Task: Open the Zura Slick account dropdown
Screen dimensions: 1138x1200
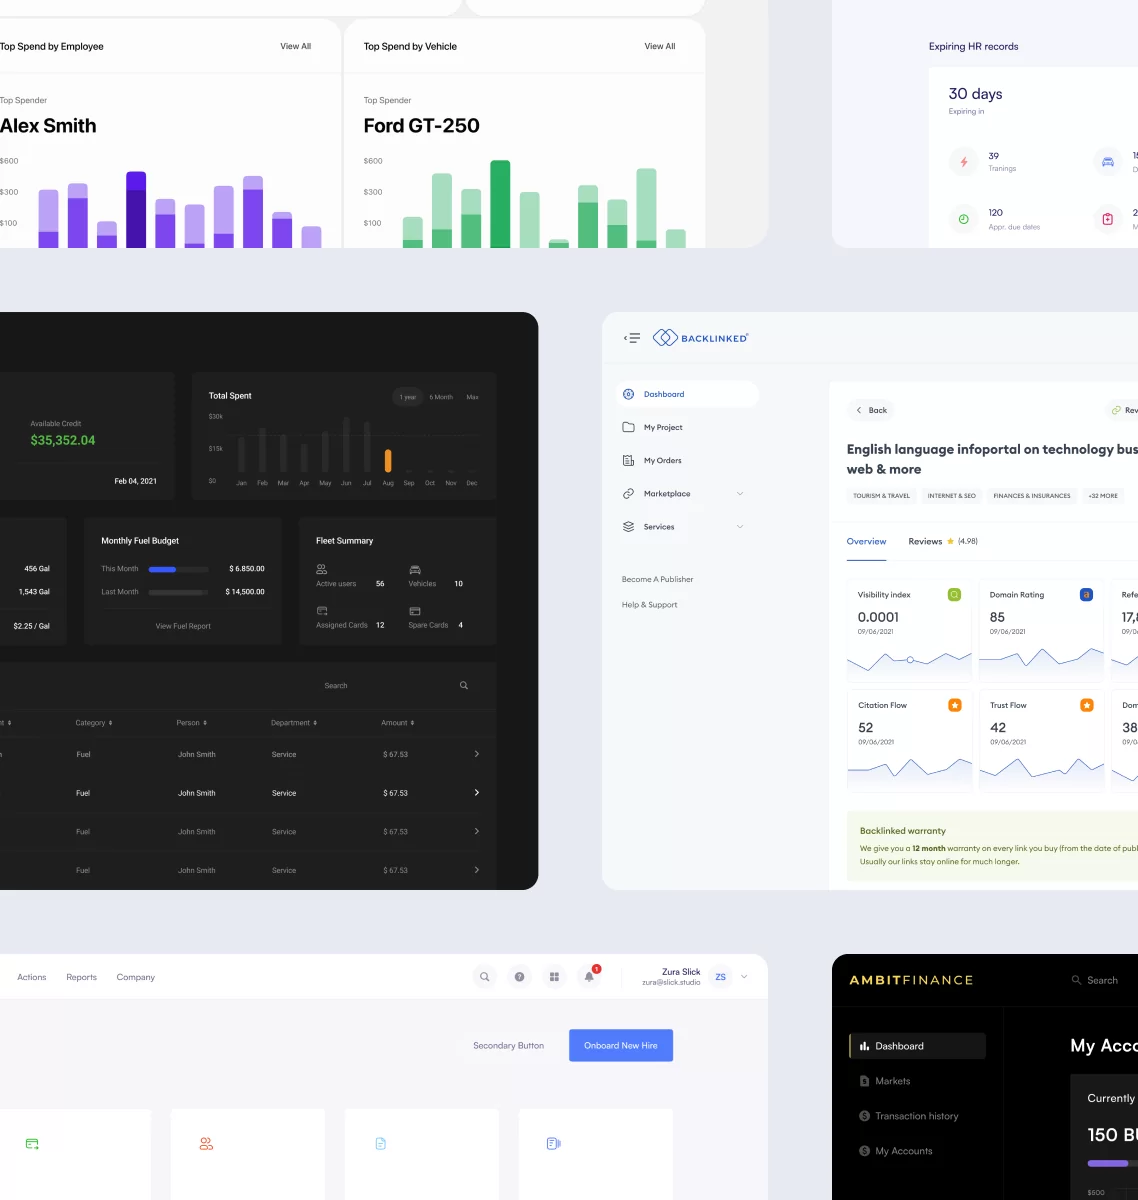Action: click(x=744, y=977)
